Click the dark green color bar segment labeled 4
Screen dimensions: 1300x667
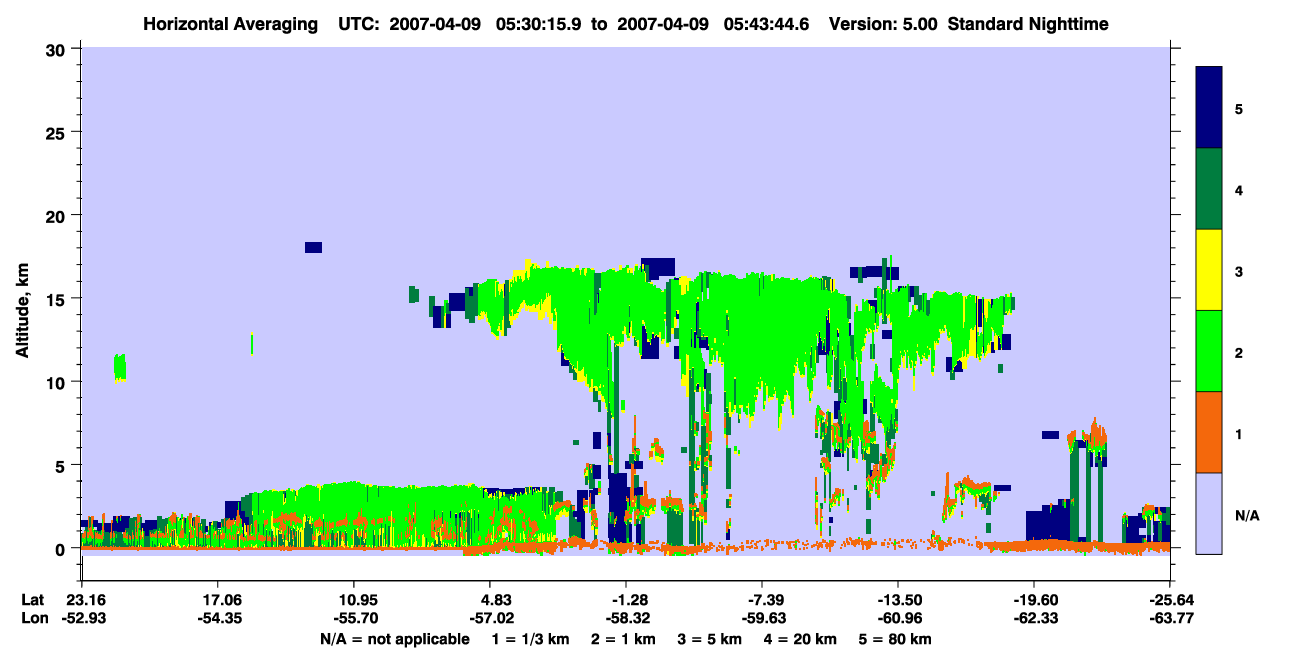tap(1209, 189)
